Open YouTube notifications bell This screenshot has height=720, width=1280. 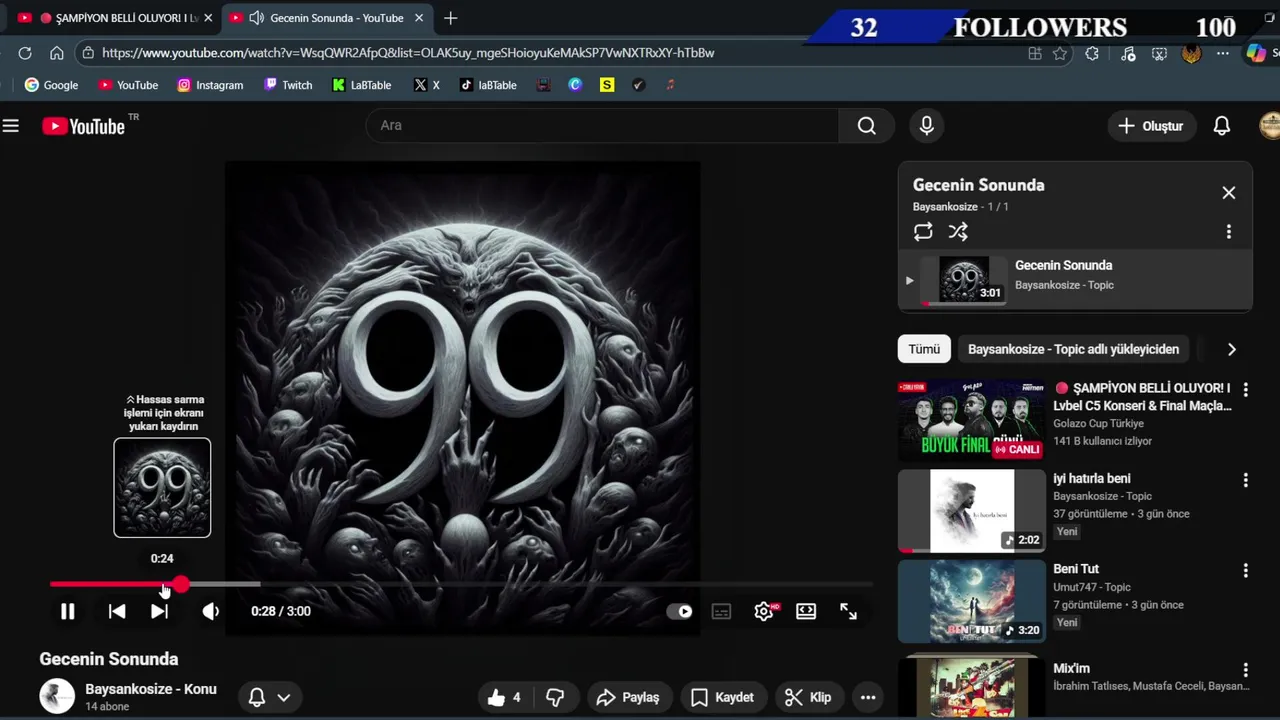point(1221,126)
